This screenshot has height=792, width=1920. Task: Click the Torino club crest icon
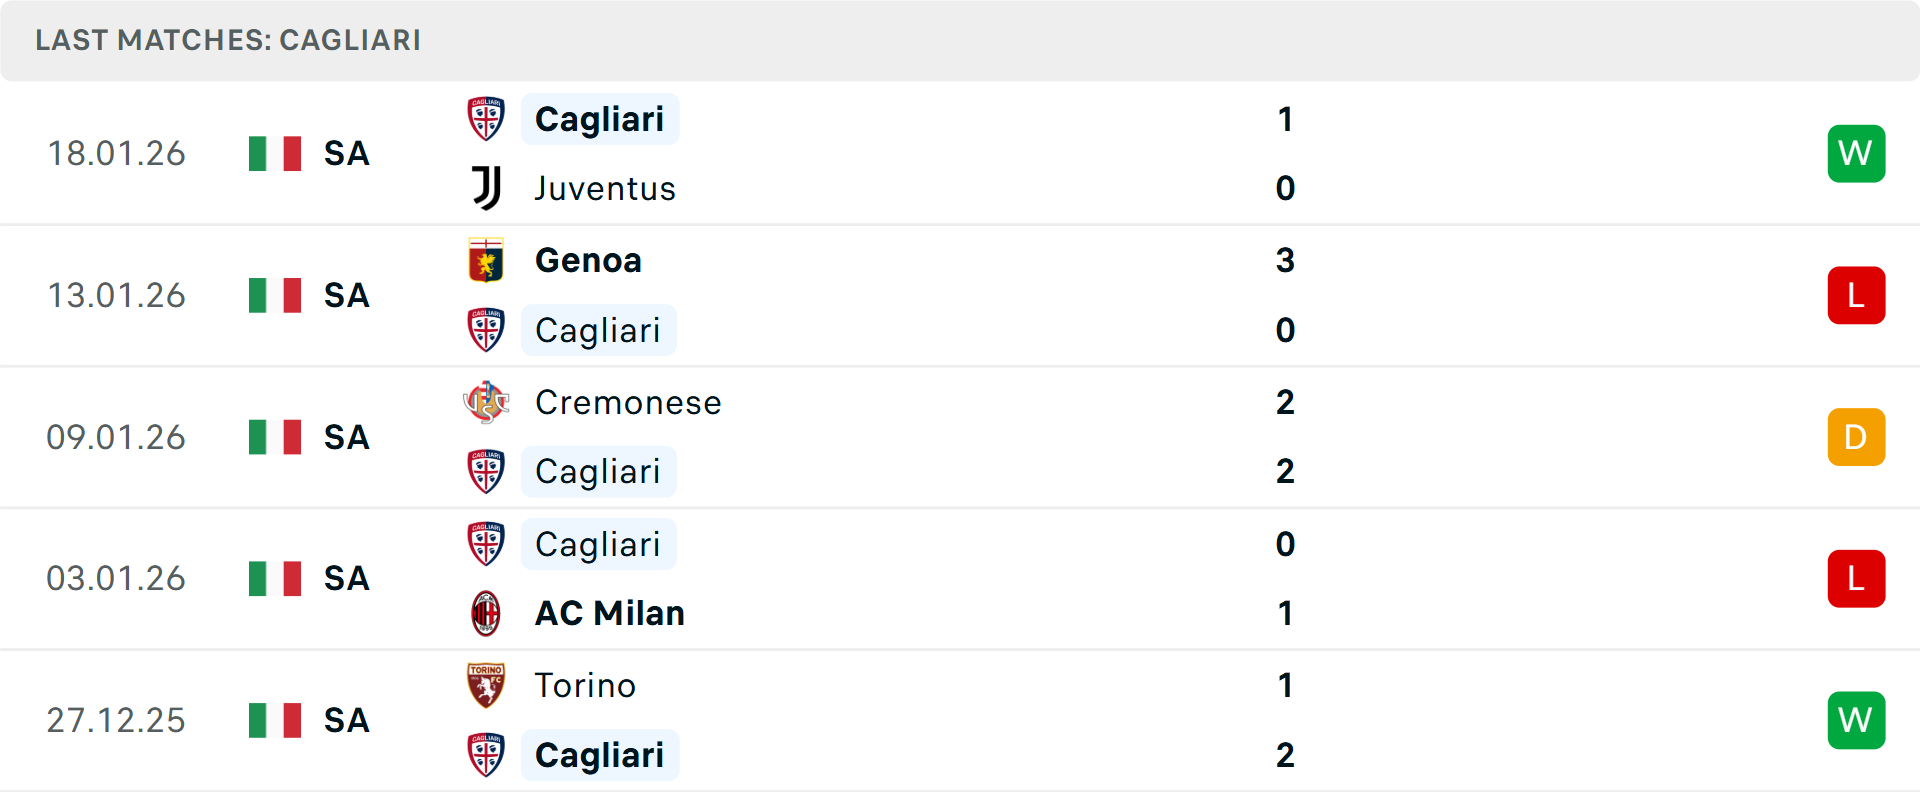point(486,685)
